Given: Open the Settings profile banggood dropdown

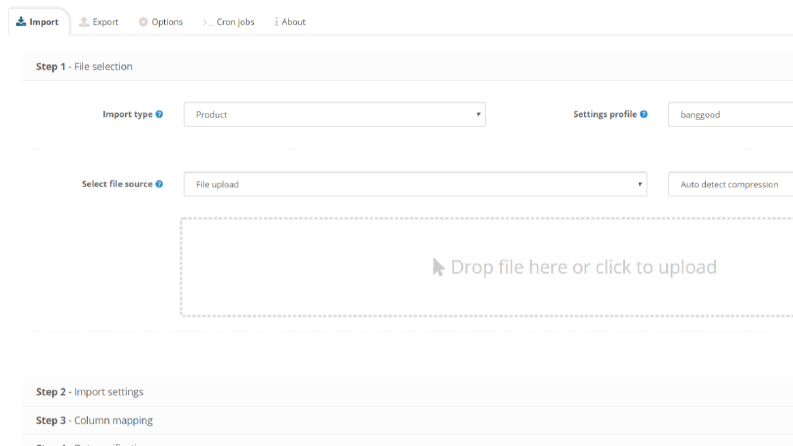Looking at the screenshot, I should [731, 115].
